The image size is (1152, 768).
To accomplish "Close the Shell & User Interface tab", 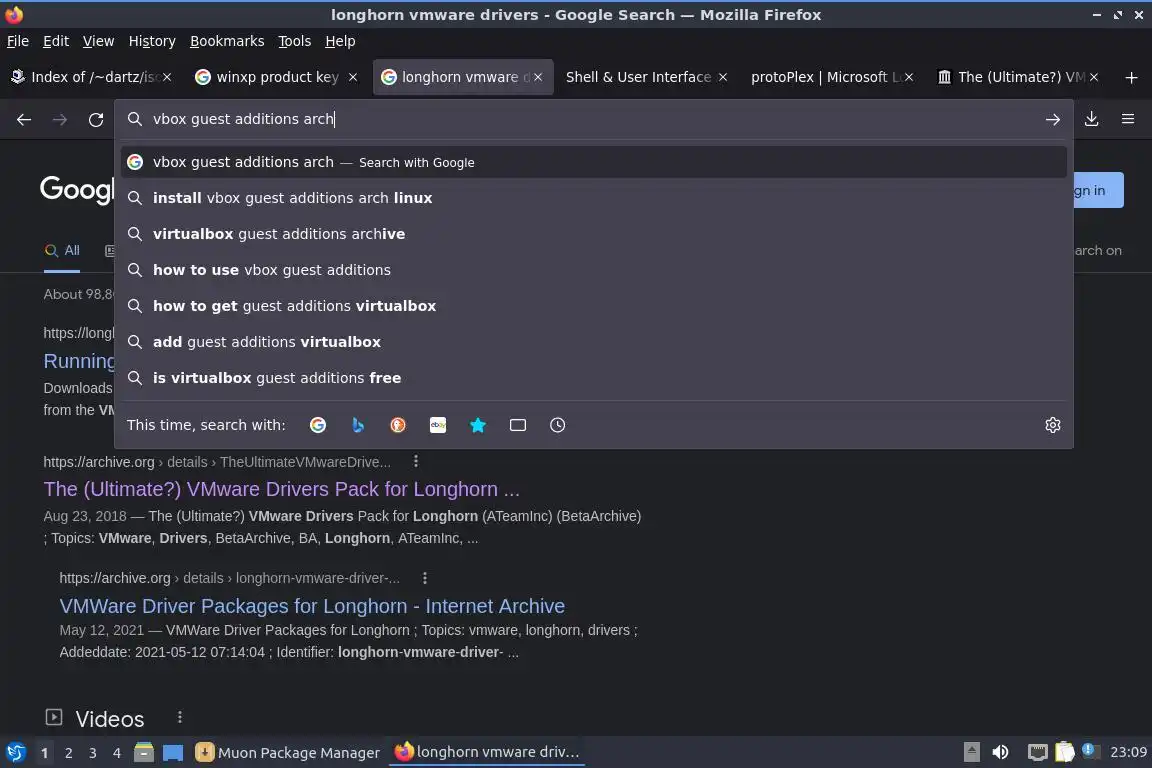I will pyautogui.click(x=723, y=77).
